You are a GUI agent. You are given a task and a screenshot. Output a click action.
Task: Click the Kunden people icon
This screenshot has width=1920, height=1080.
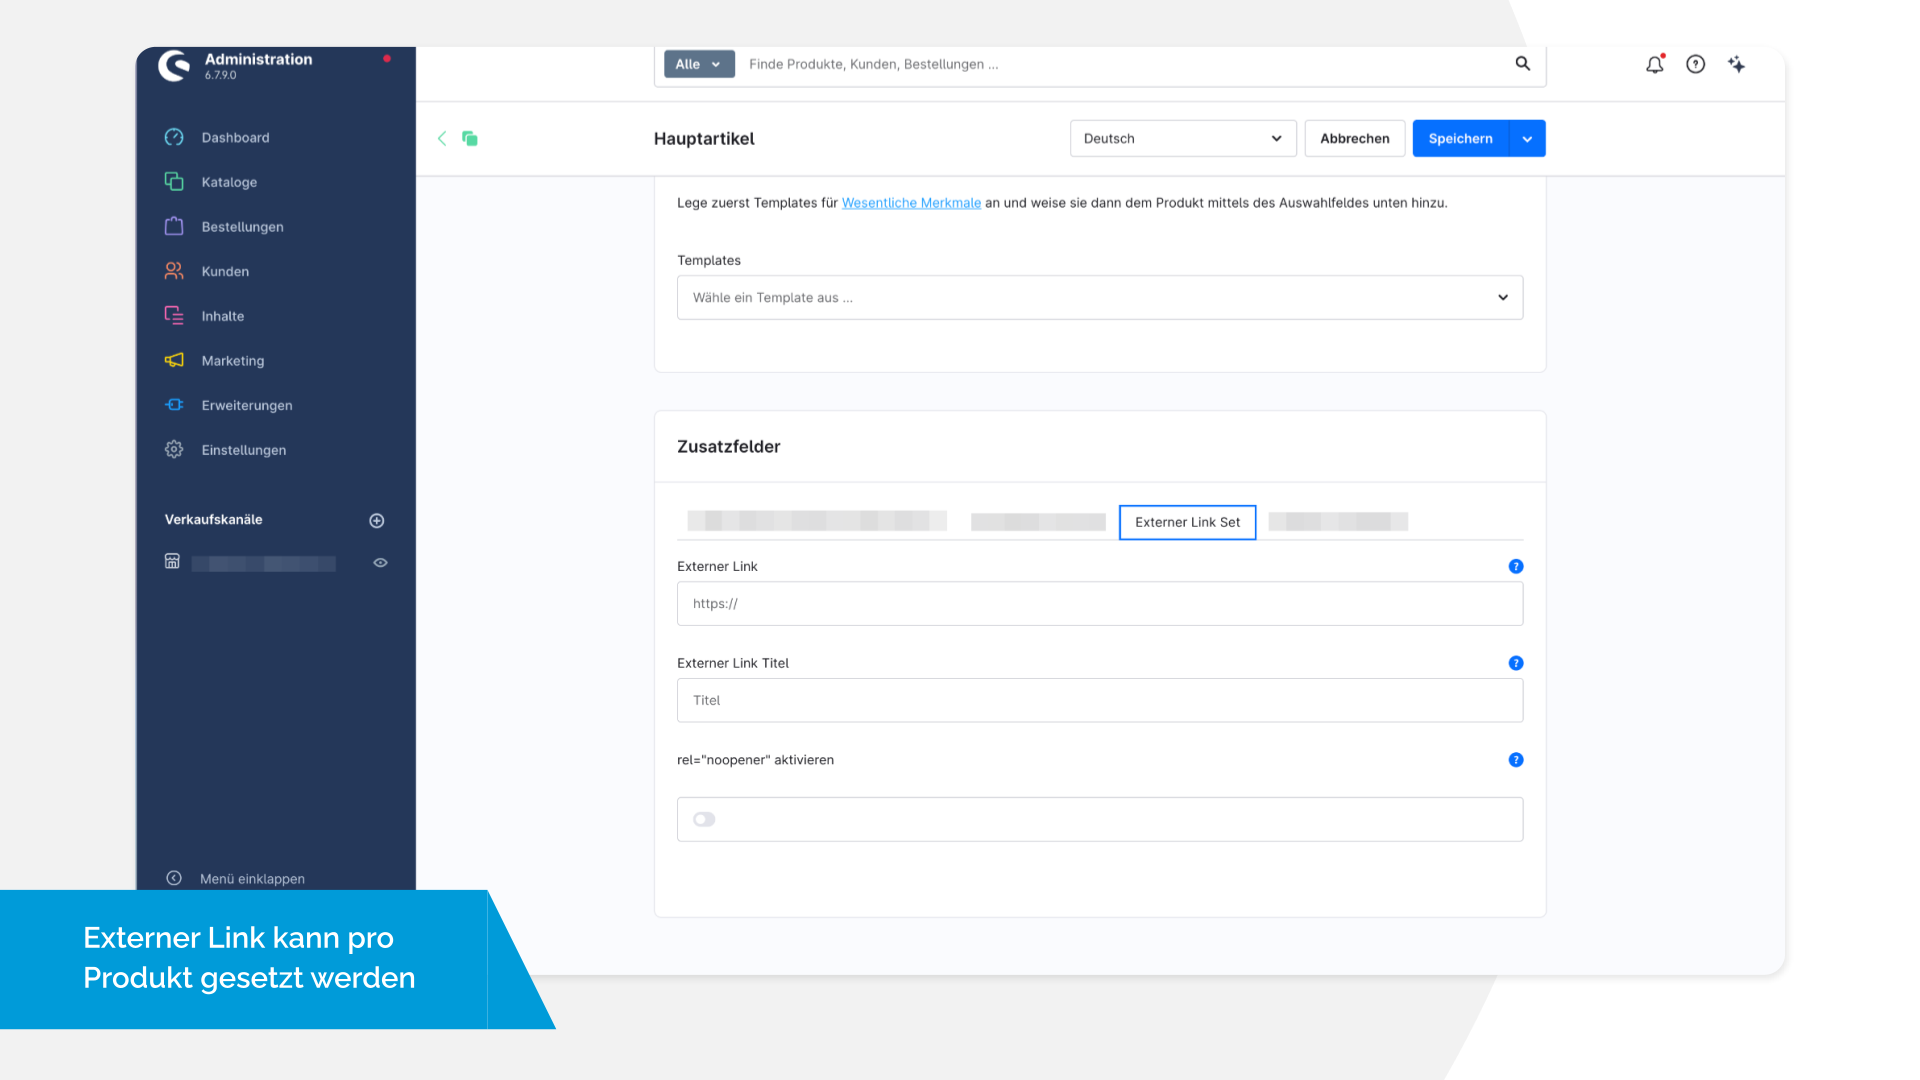(174, 270)
